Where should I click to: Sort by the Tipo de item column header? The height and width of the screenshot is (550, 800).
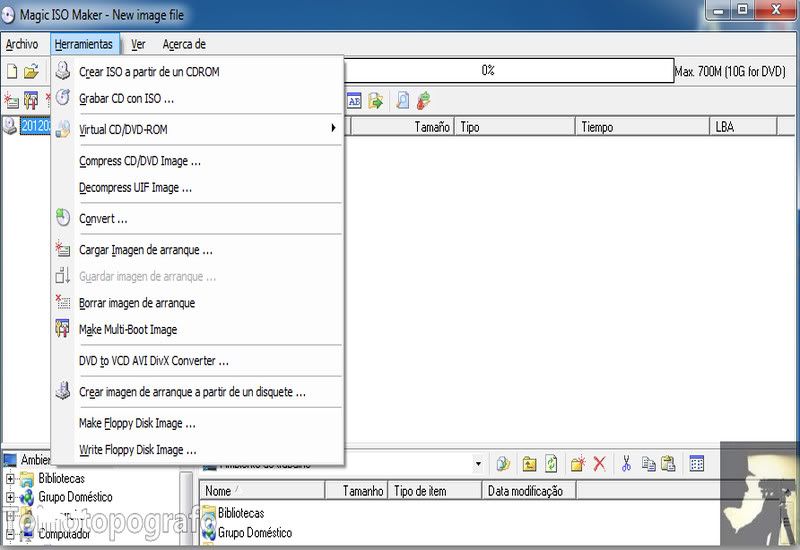point(435,491)
